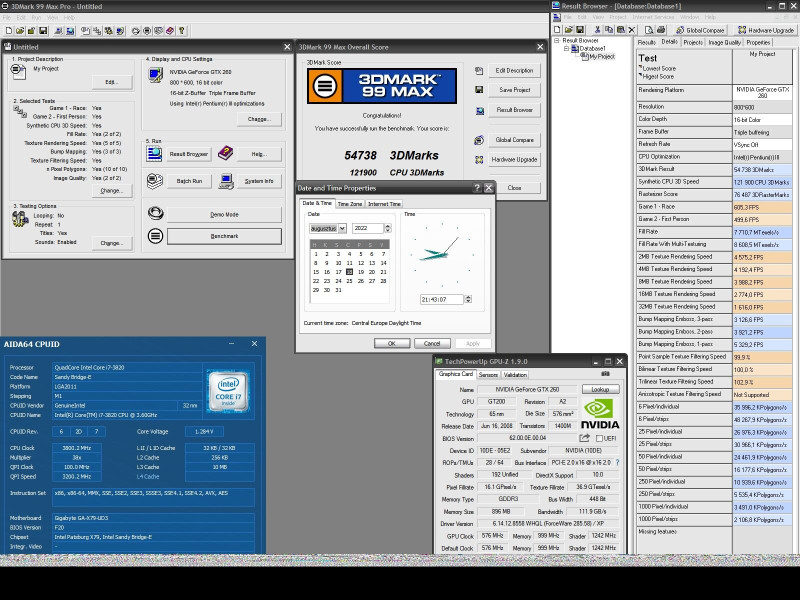This screenshot has height=600, width=800.
Task: Click the round icon left of the Benchmark button
Action: click(x=156, y=236)
